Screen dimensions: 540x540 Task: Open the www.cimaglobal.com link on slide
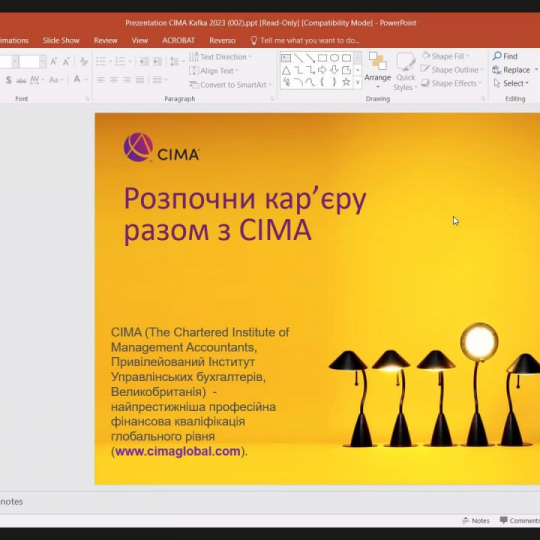(x=178, y=451)
